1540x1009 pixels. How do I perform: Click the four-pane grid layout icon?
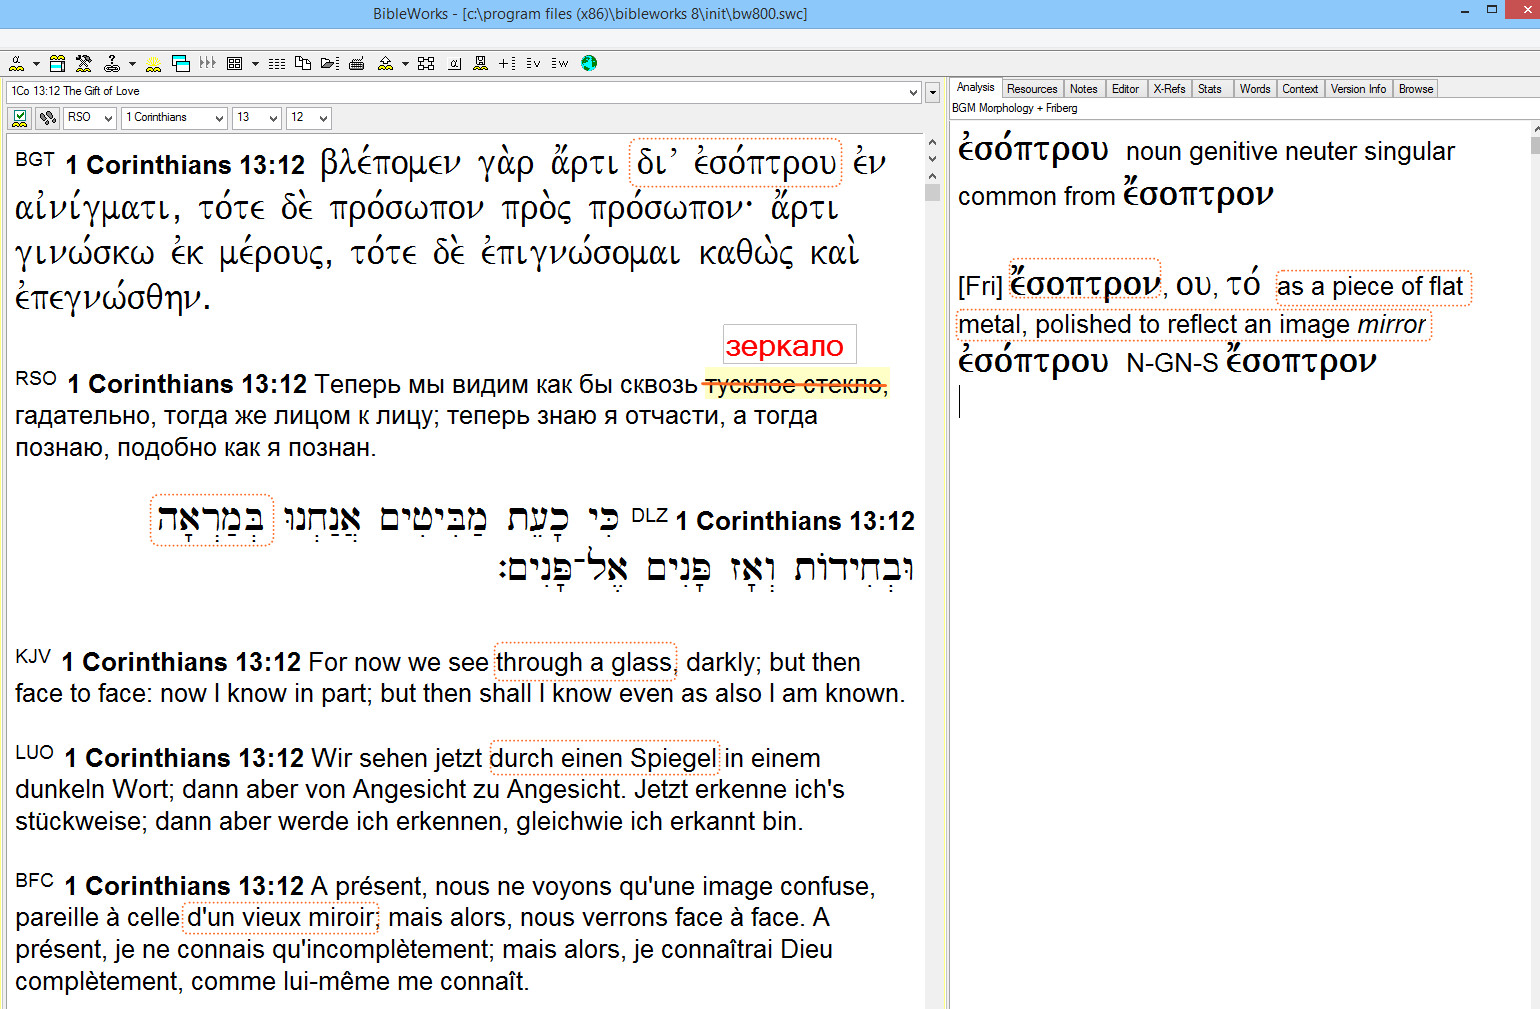pos(234,64)
